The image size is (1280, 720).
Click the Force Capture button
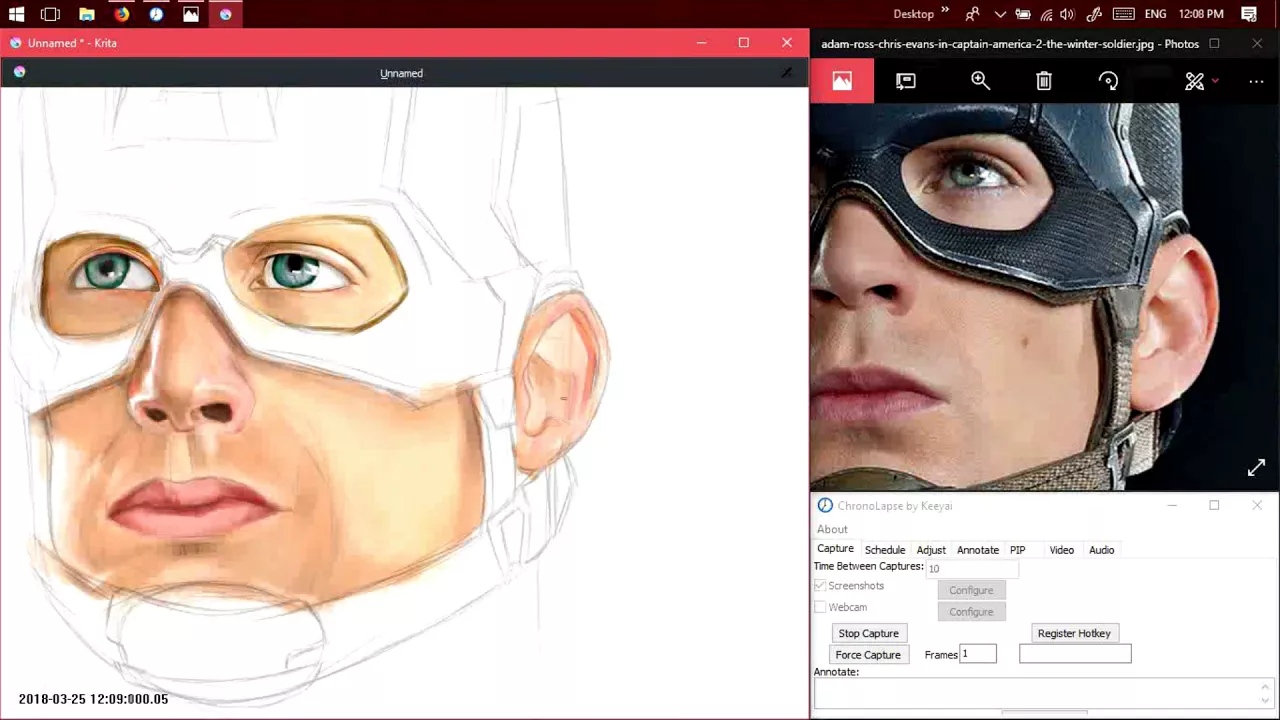[x=868, y=655]
